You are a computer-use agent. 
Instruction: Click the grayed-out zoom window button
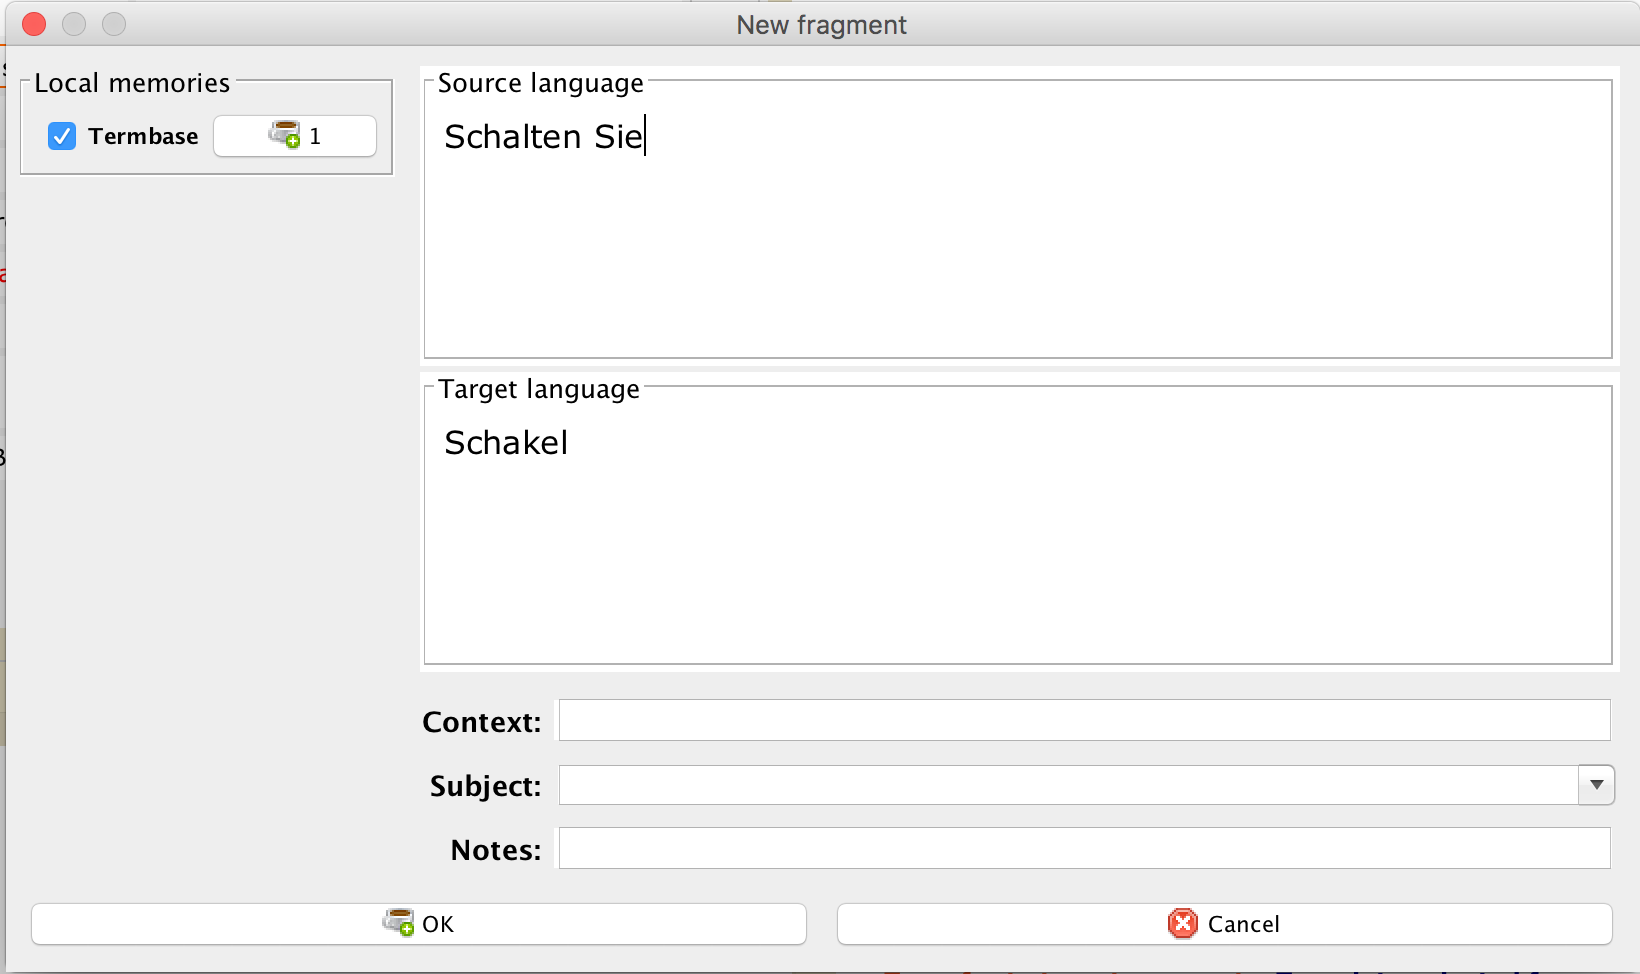point(114,24)
